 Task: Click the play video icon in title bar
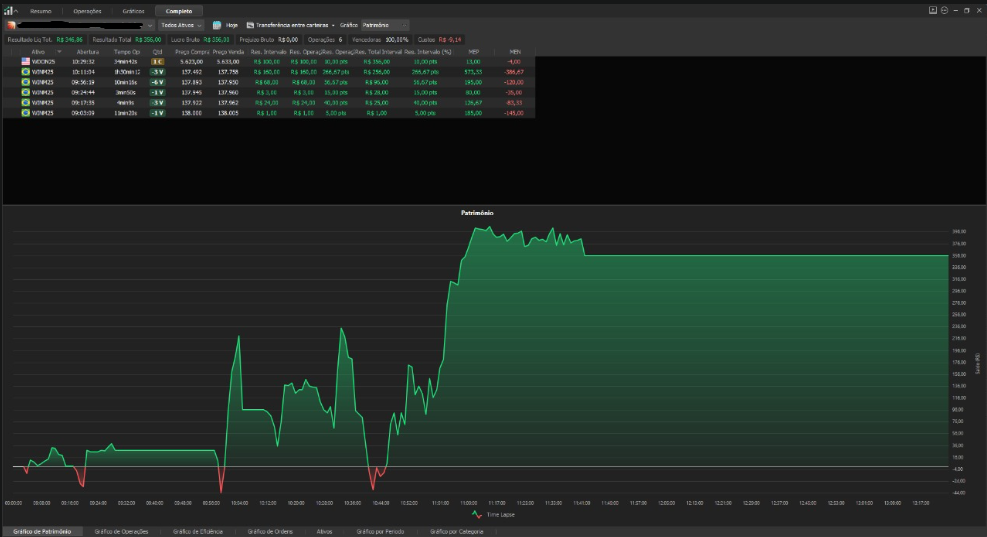933,10
